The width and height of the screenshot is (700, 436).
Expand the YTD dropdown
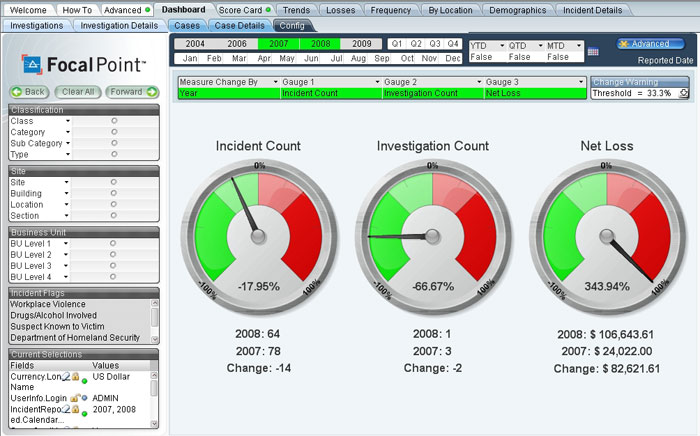pos(500,46)
